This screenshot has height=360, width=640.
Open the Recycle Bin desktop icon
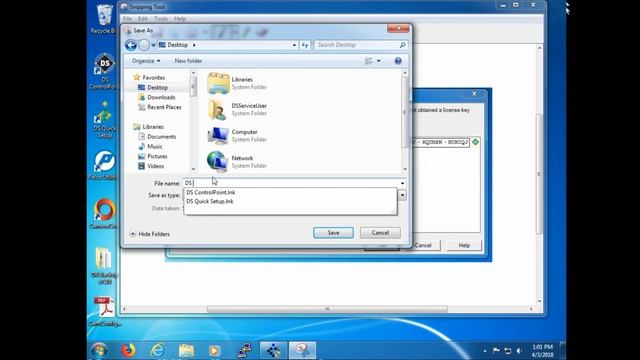104,19
